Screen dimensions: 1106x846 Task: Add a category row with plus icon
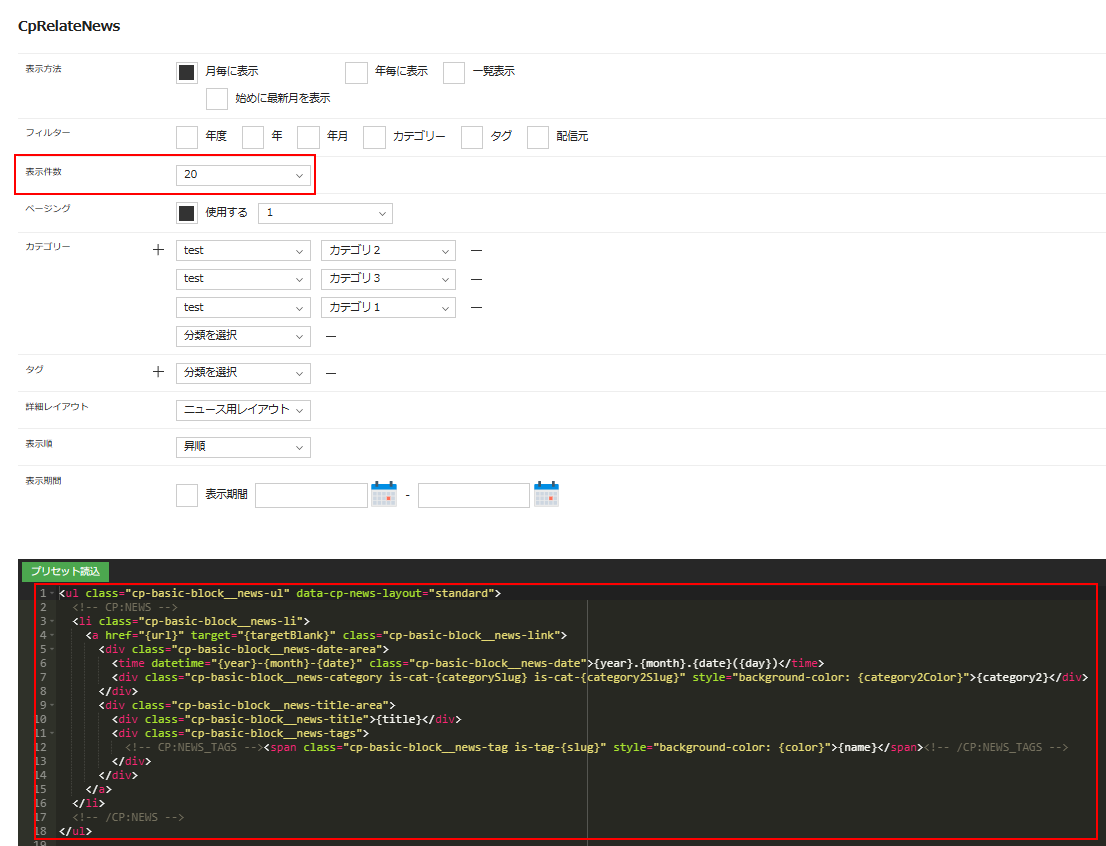[x=159, y=250]
